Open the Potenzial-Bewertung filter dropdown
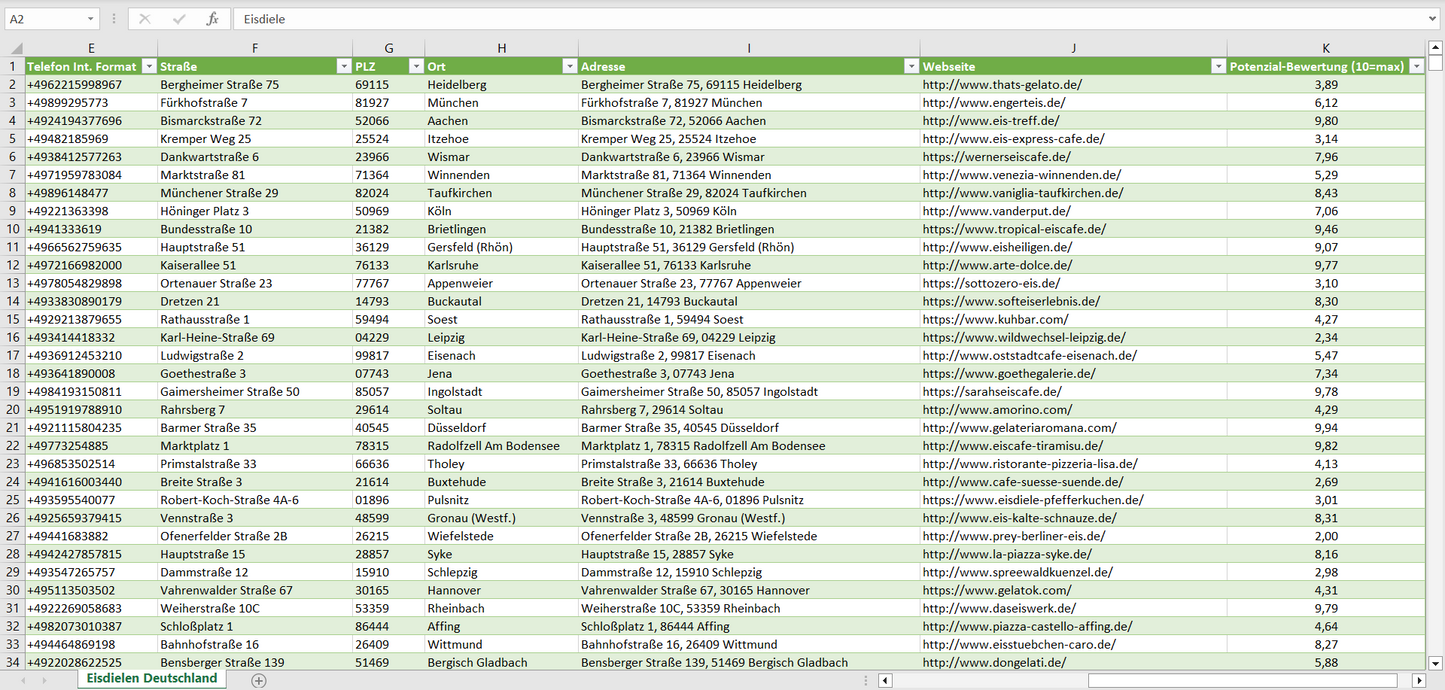1445x690 pixels. point(1416,66)
